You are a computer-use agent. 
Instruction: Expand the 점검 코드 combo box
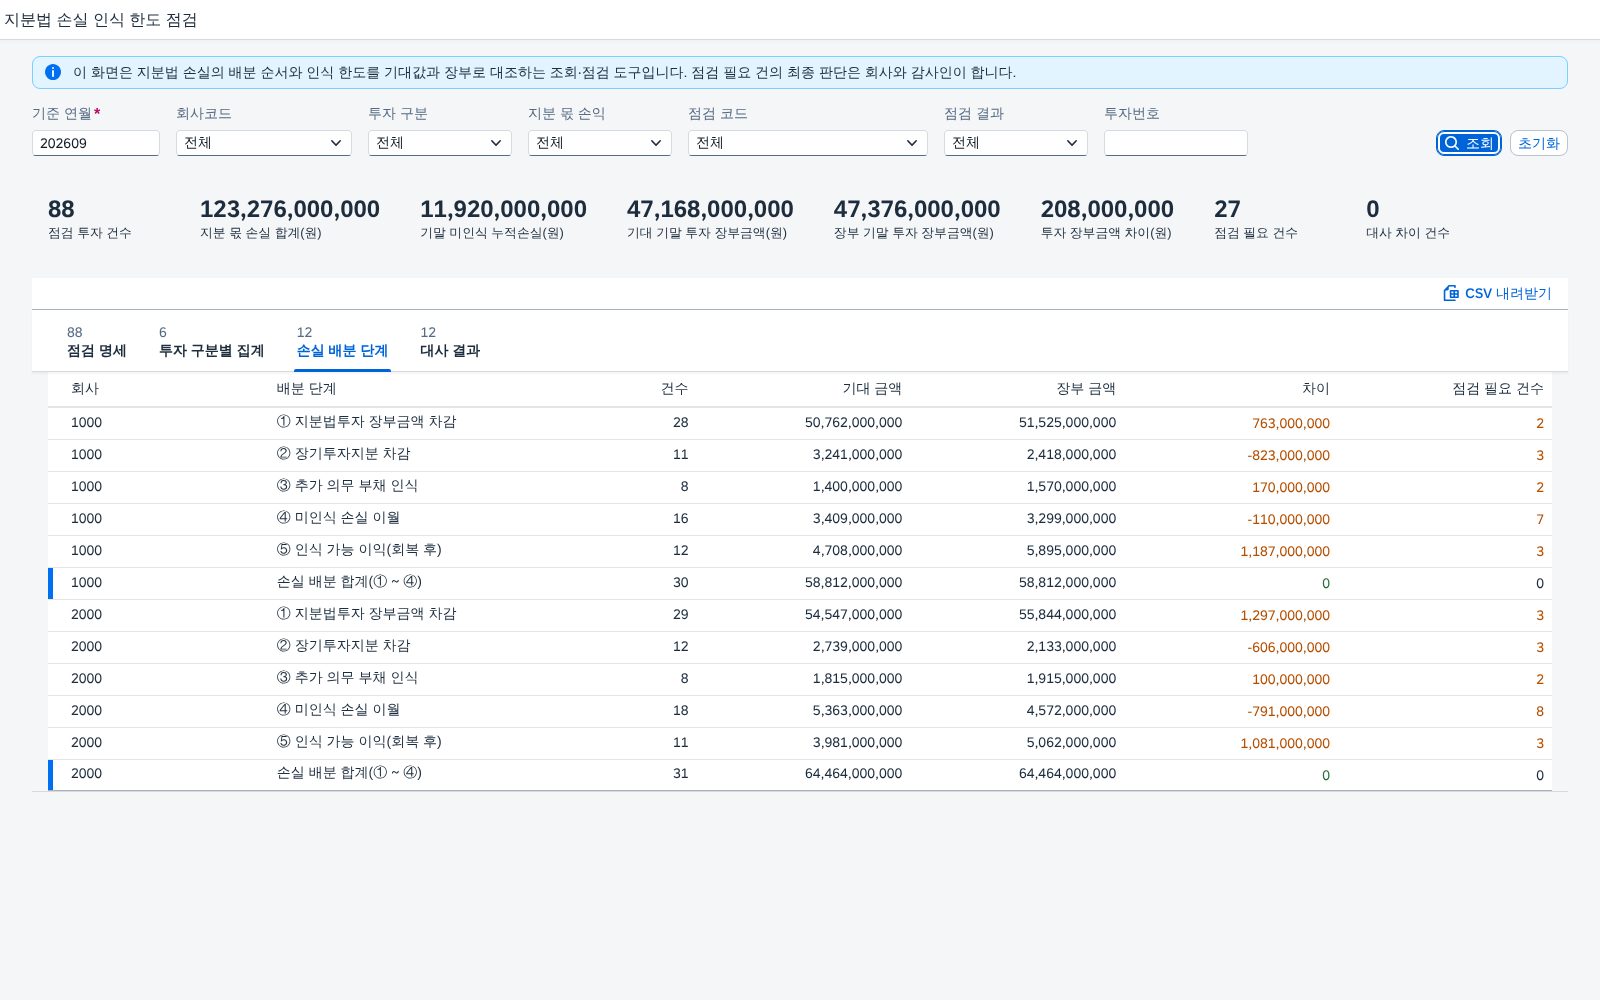point(808,143)
